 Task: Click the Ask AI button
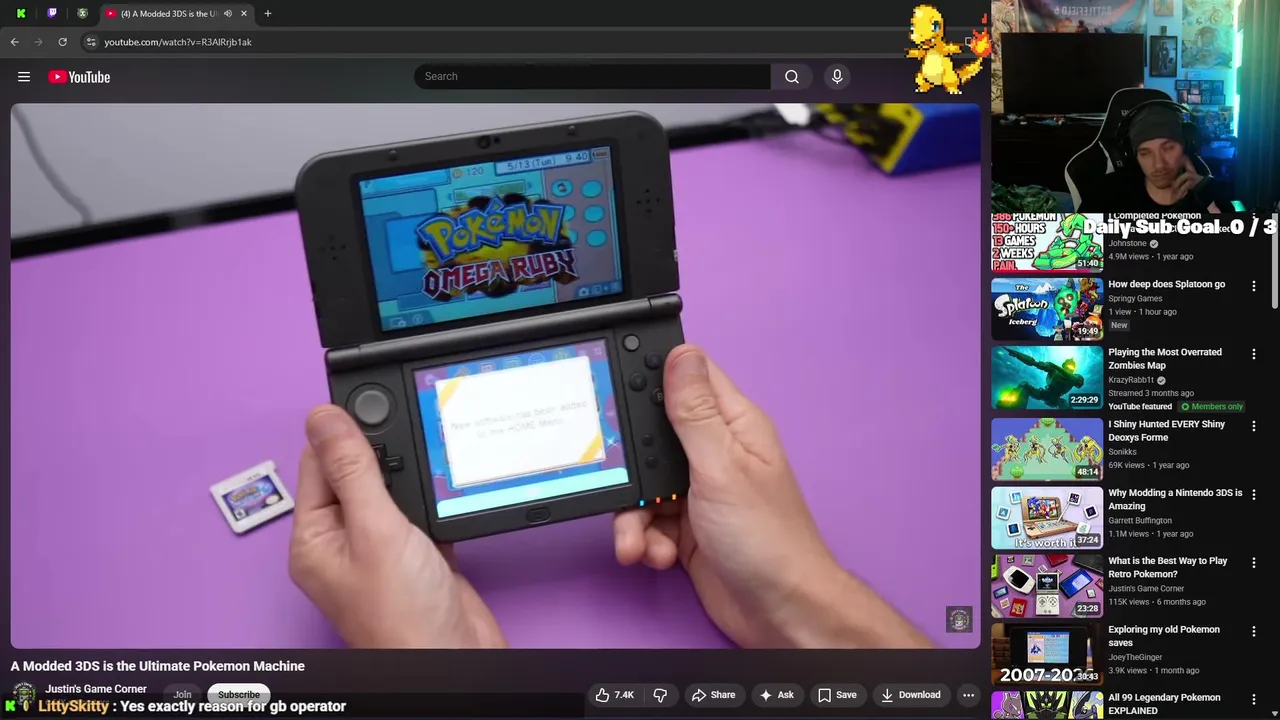tap(776, 695)
